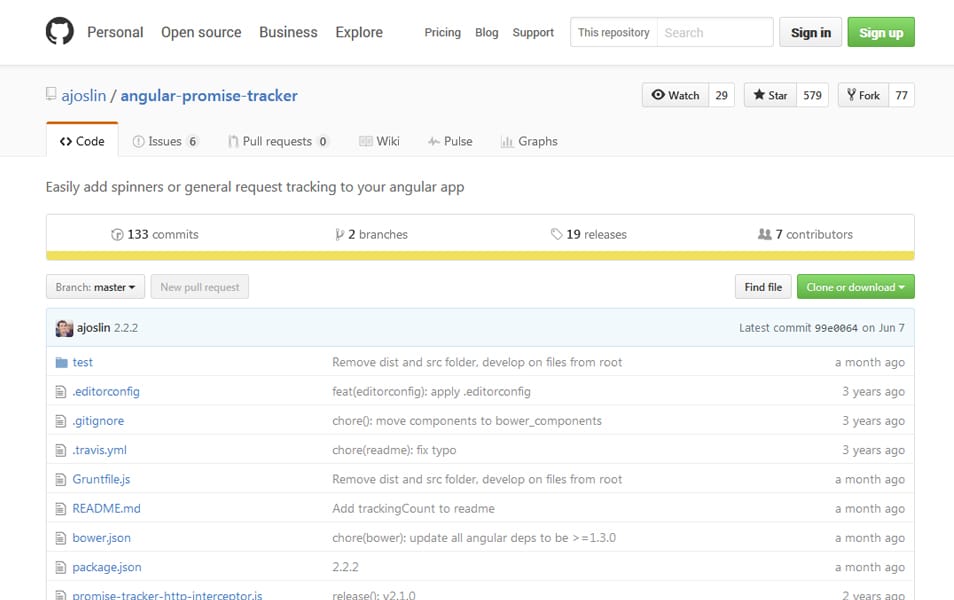View the 7 contributors
954x600 pixels.
pyautogui.click(x=805, y=234)
